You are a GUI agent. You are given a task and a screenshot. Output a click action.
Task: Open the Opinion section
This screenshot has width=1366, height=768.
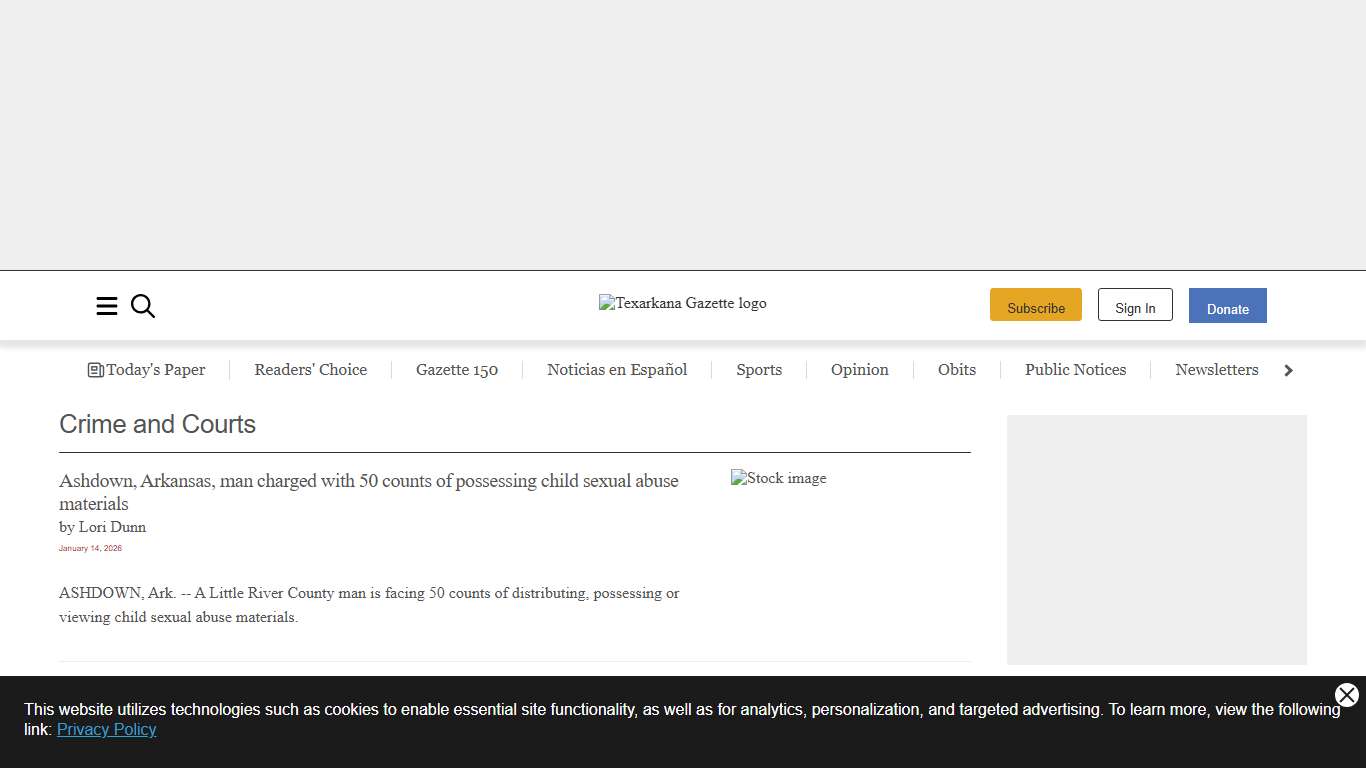coord(859,370)
